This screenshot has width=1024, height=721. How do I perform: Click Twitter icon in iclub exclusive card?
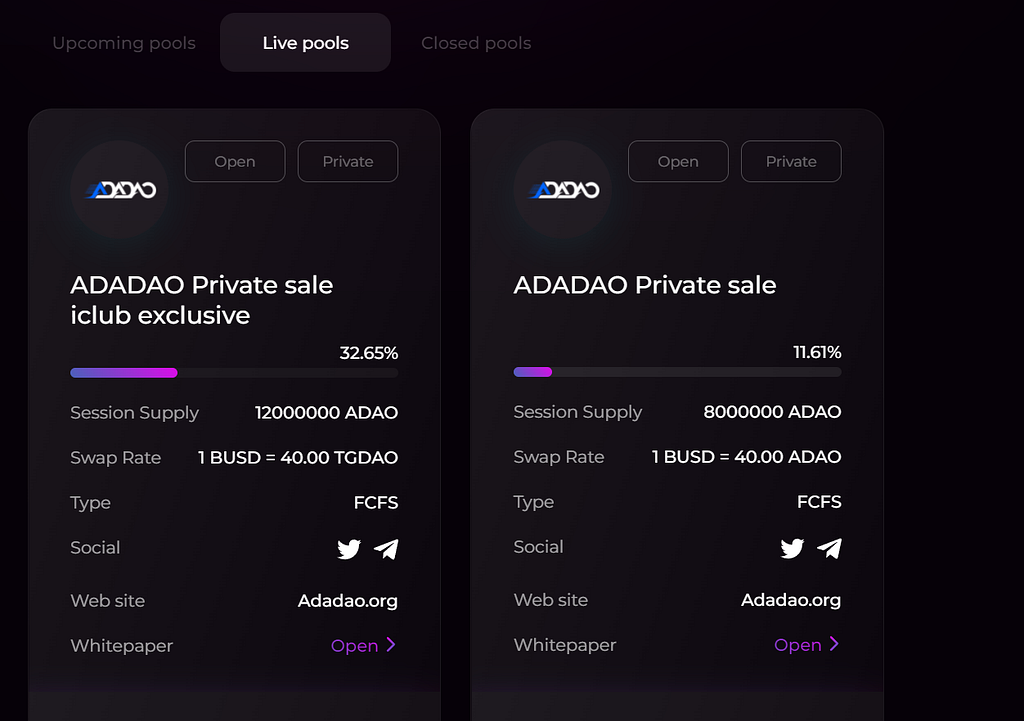[349, 548]
